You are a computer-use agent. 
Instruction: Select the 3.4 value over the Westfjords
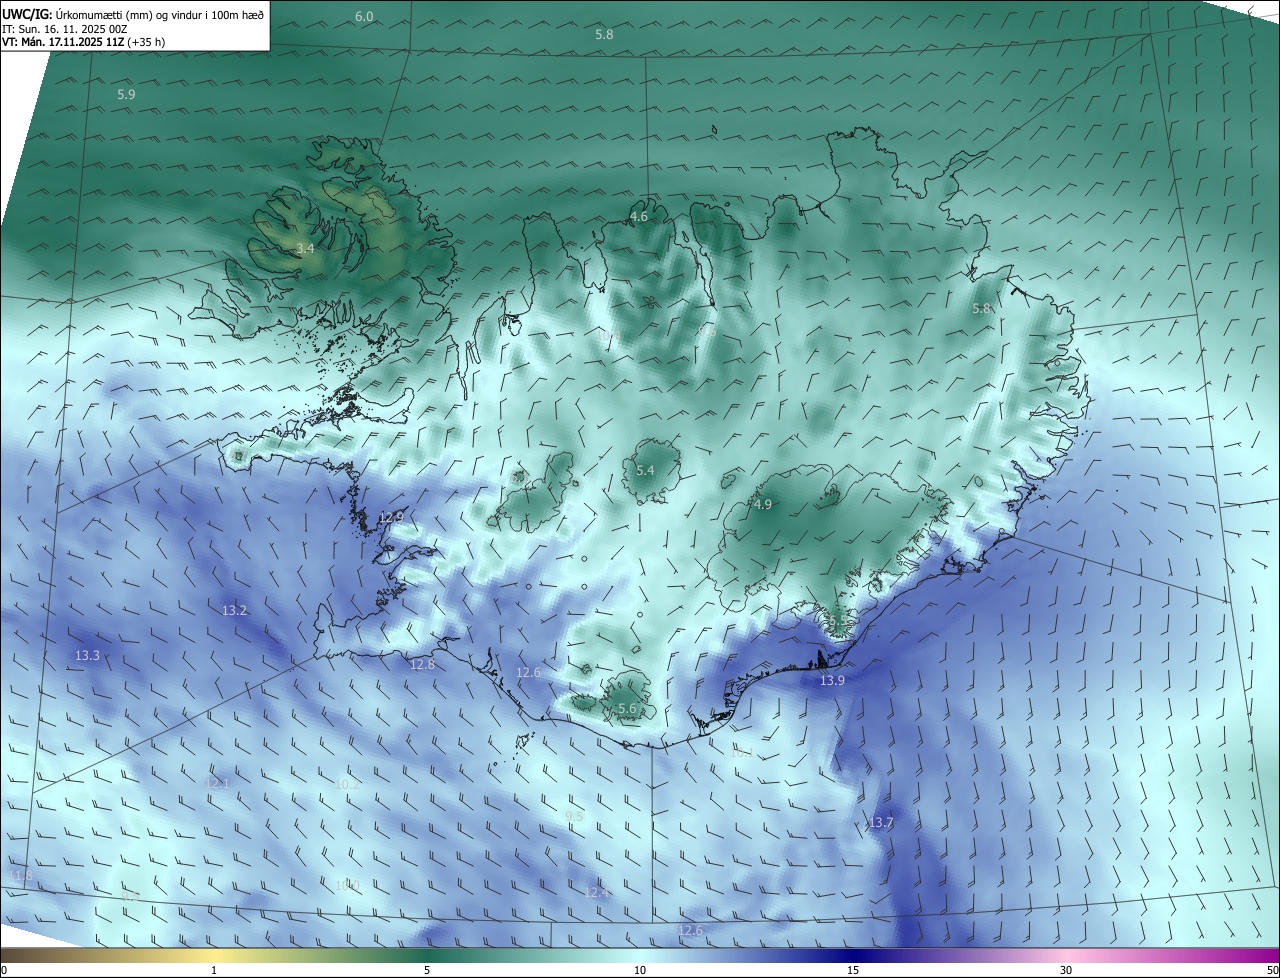tap(306, 248)
